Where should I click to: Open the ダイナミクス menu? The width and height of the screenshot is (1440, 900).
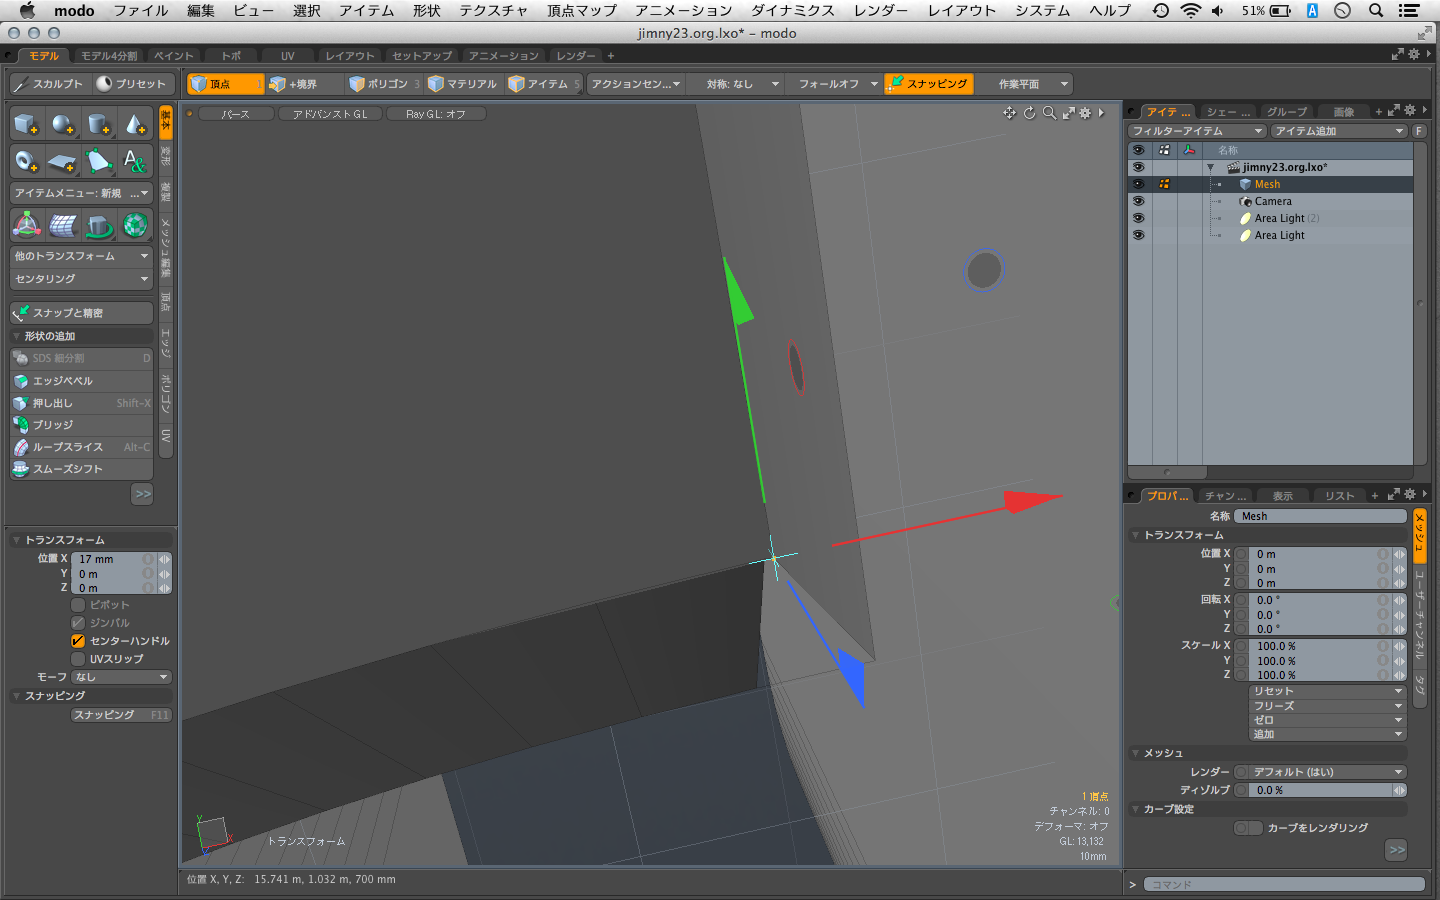point(793,10)
